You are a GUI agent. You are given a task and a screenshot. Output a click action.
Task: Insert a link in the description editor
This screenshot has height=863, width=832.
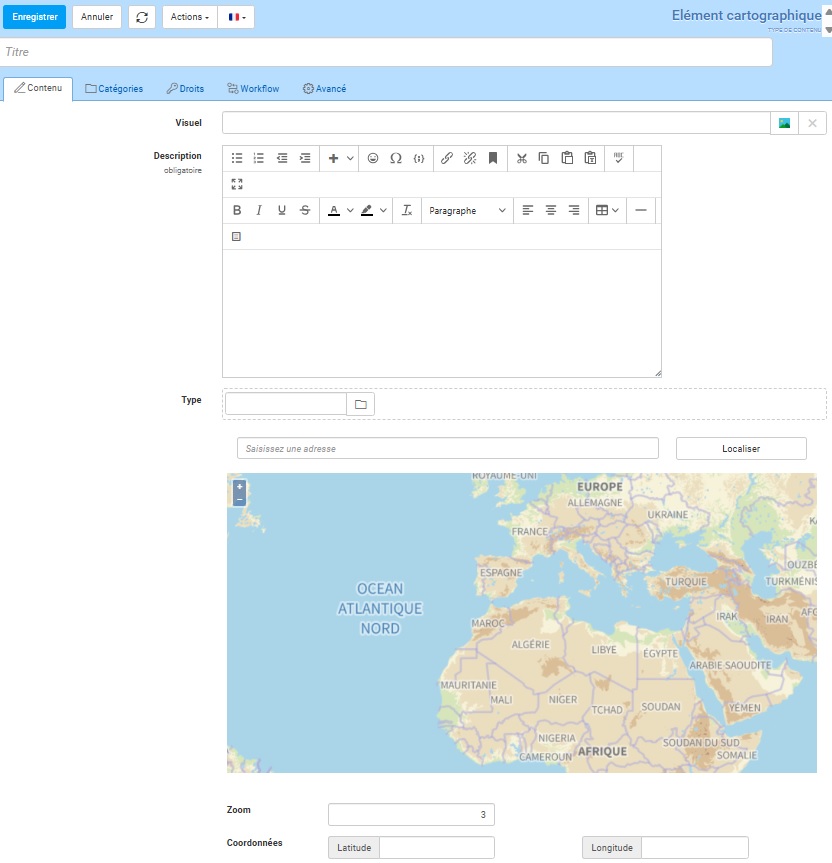coord(447,158)
